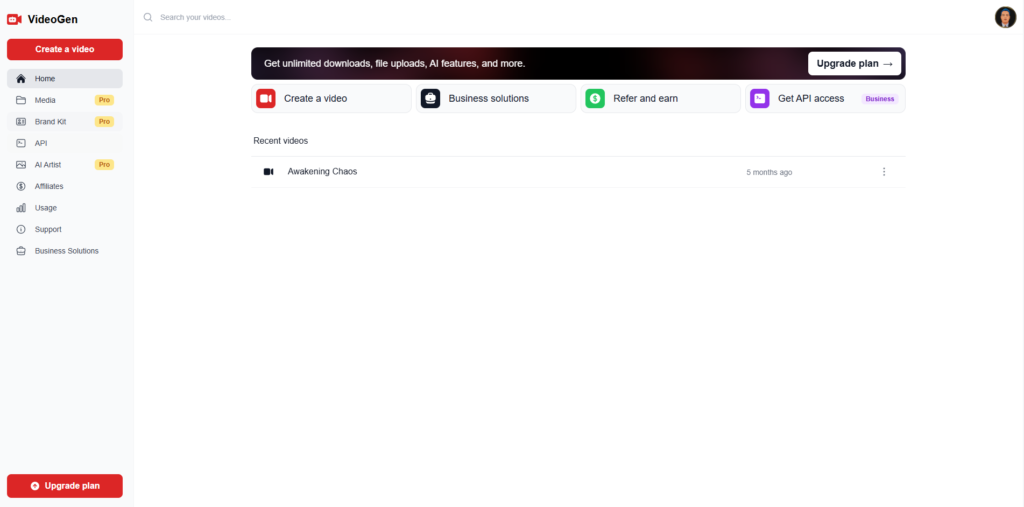
Task: Click the 5 months ago timestamp
Action: click(x=769, y=172)
